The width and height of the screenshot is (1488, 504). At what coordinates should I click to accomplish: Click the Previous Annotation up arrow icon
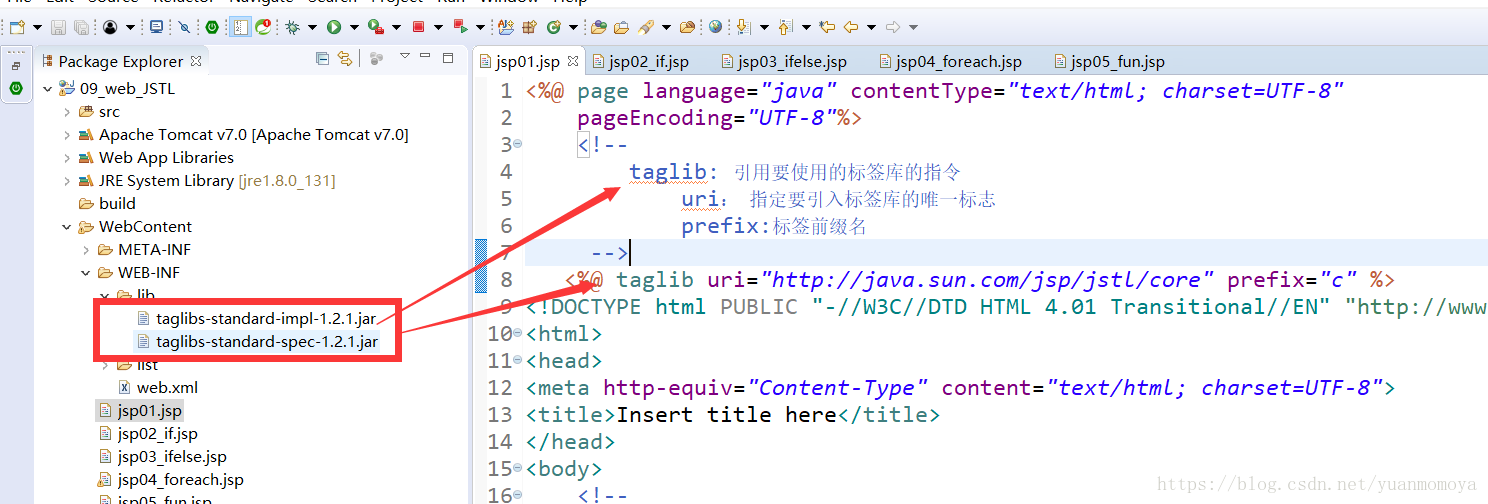786,27
